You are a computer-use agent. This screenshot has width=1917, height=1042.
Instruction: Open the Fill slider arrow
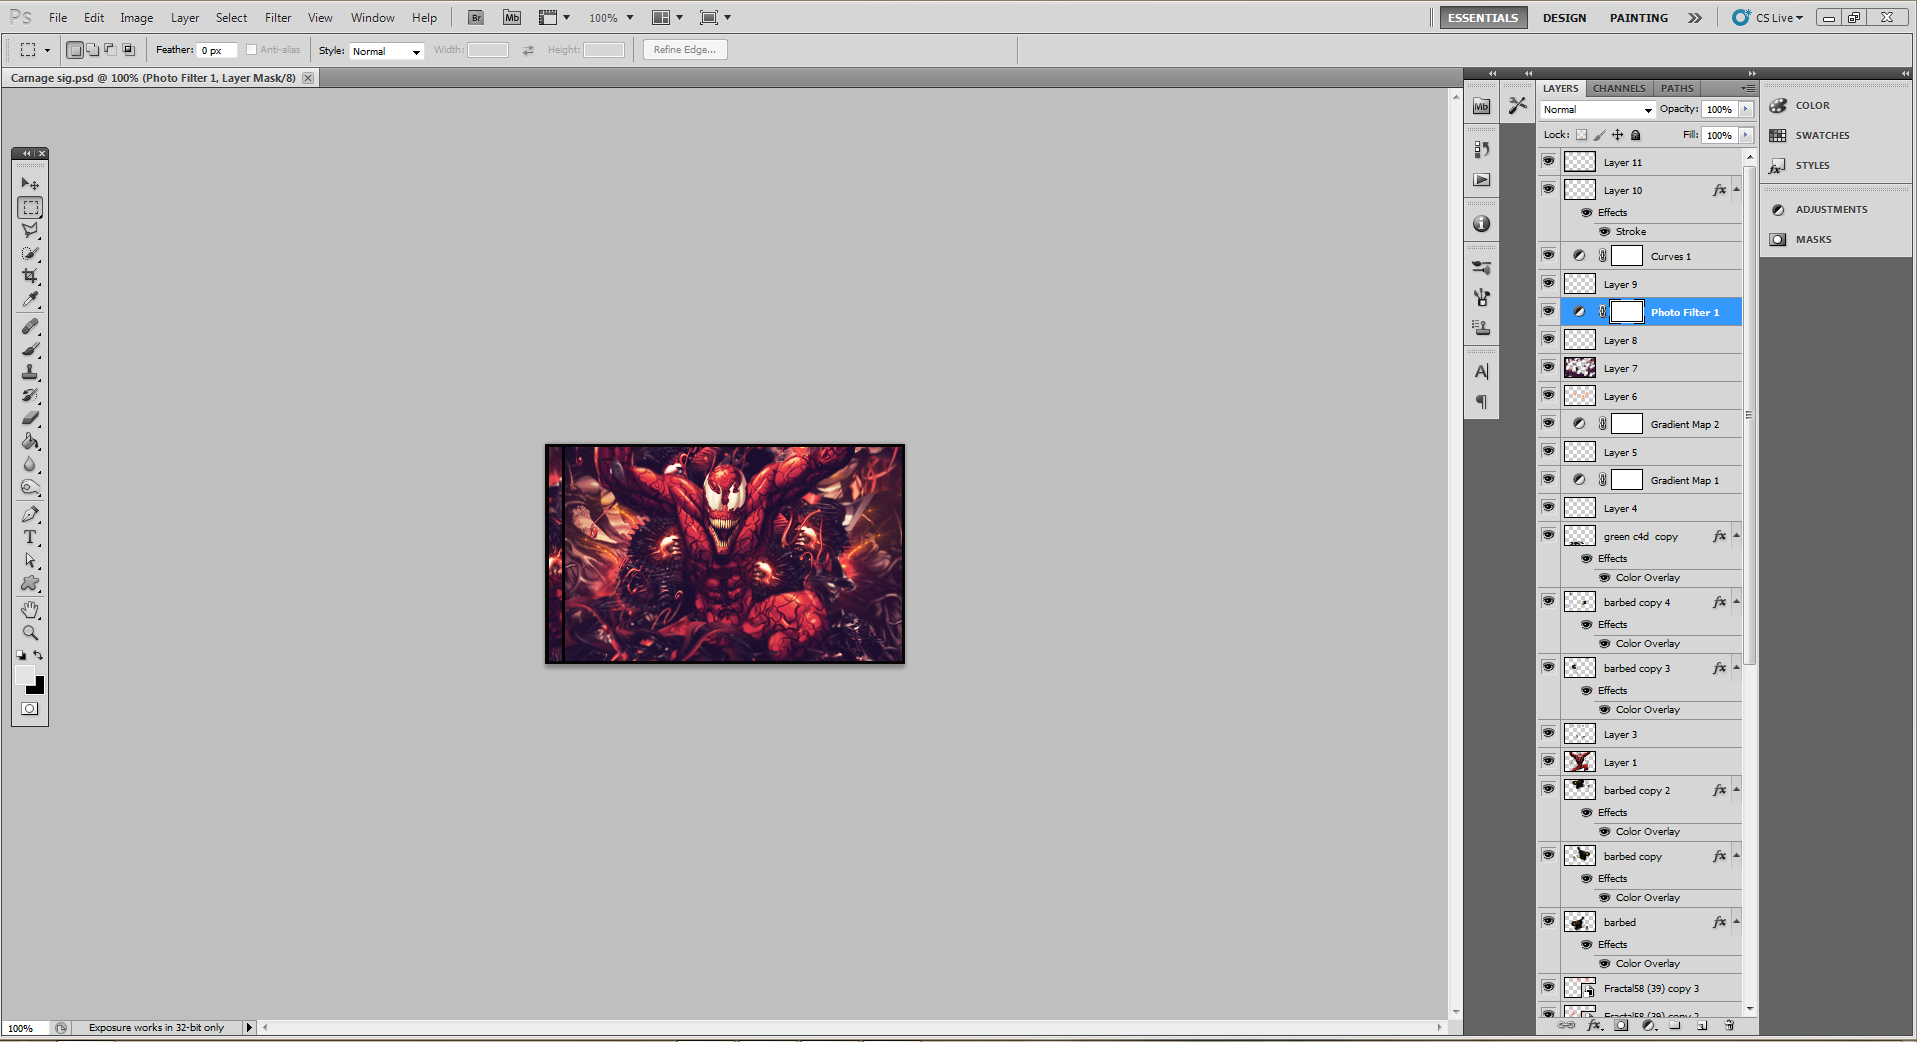coord(1746,135)
